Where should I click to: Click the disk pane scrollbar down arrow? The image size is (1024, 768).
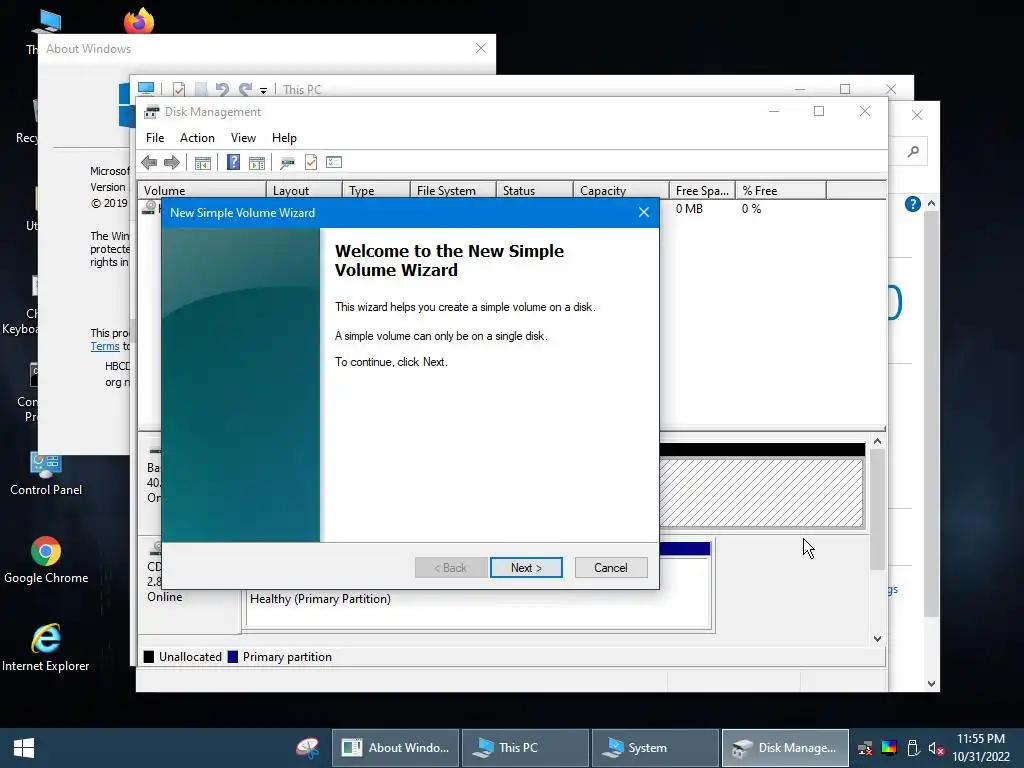pos(877,639)
